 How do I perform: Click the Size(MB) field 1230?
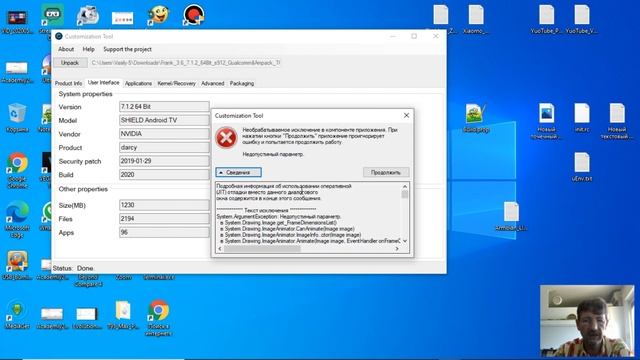coord(164,205)
